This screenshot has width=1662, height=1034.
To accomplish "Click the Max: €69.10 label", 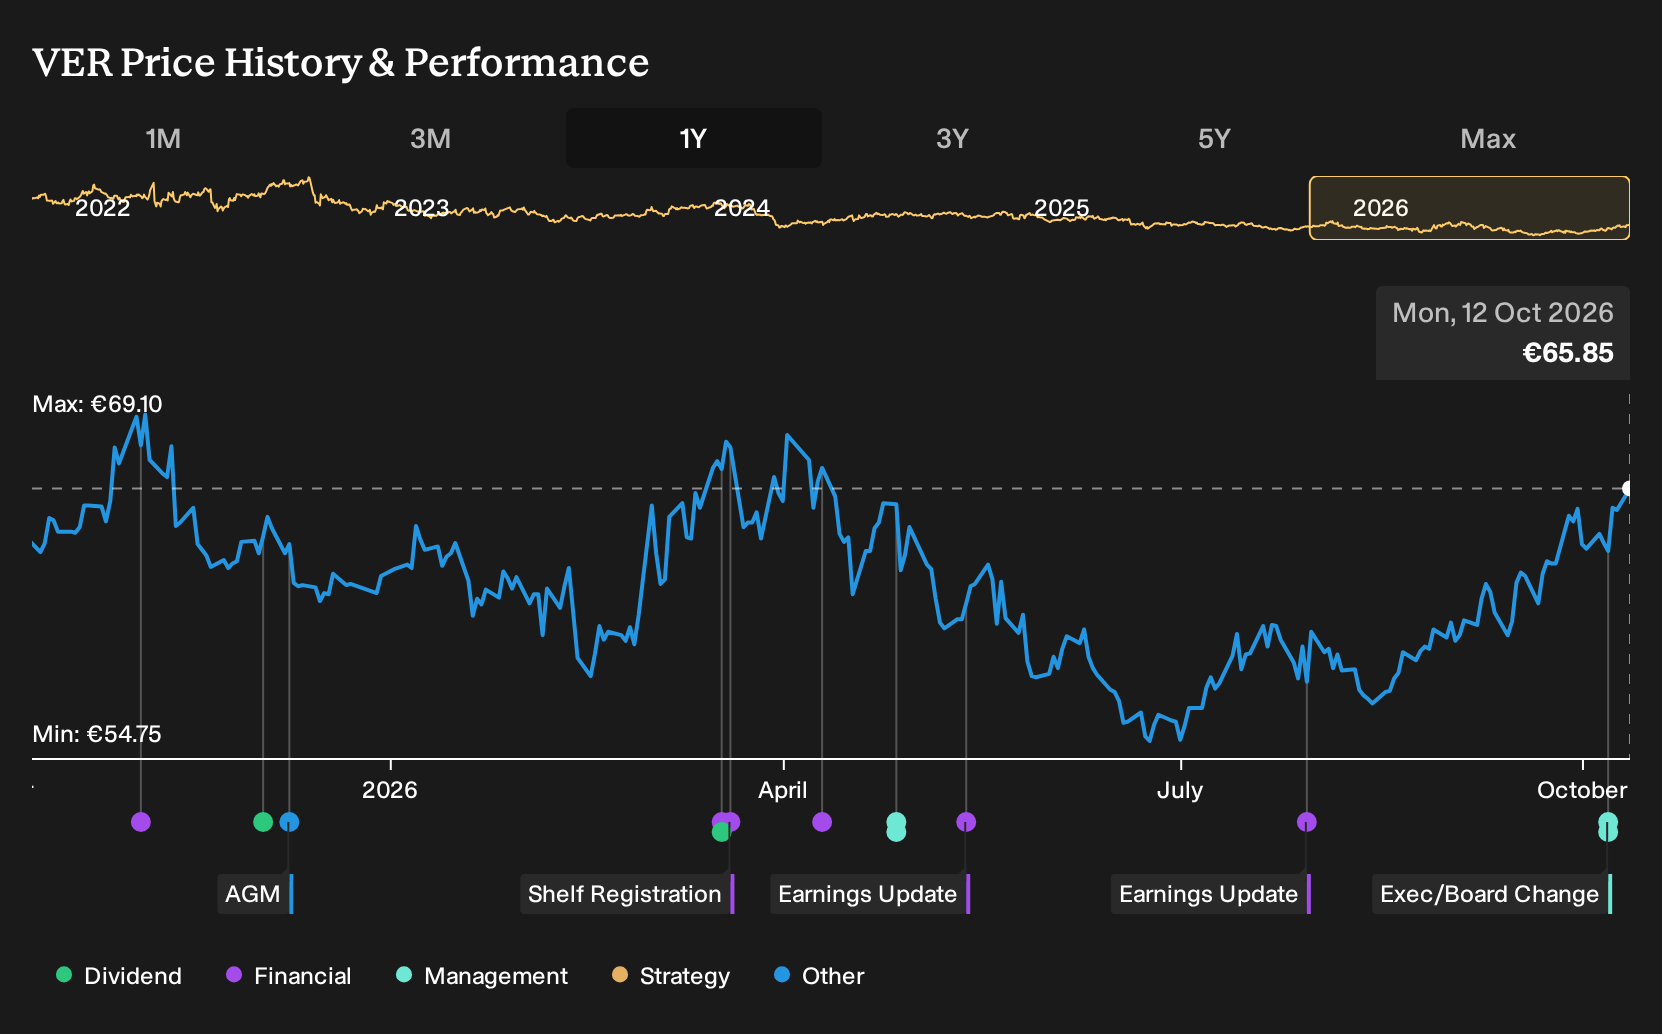I will pyautogui.click(x=97, y=404).
